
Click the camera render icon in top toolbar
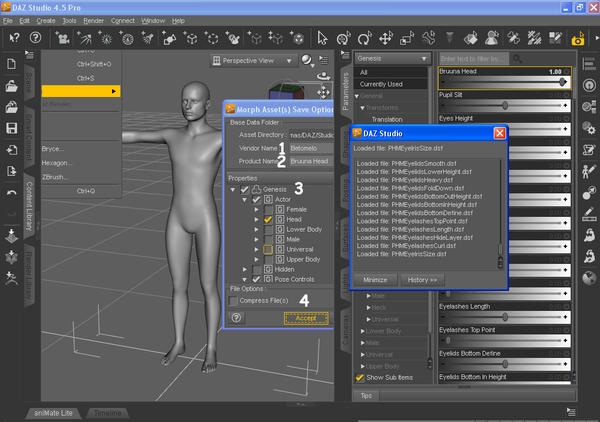578,39
